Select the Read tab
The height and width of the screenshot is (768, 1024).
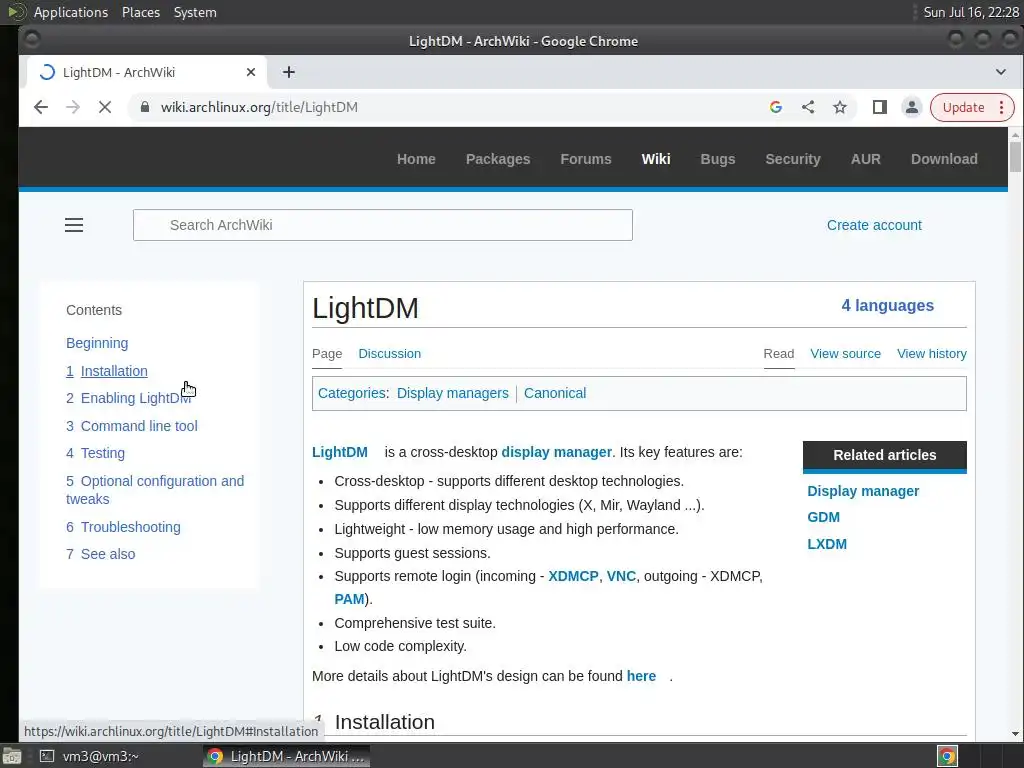click(x=778, y=353)
